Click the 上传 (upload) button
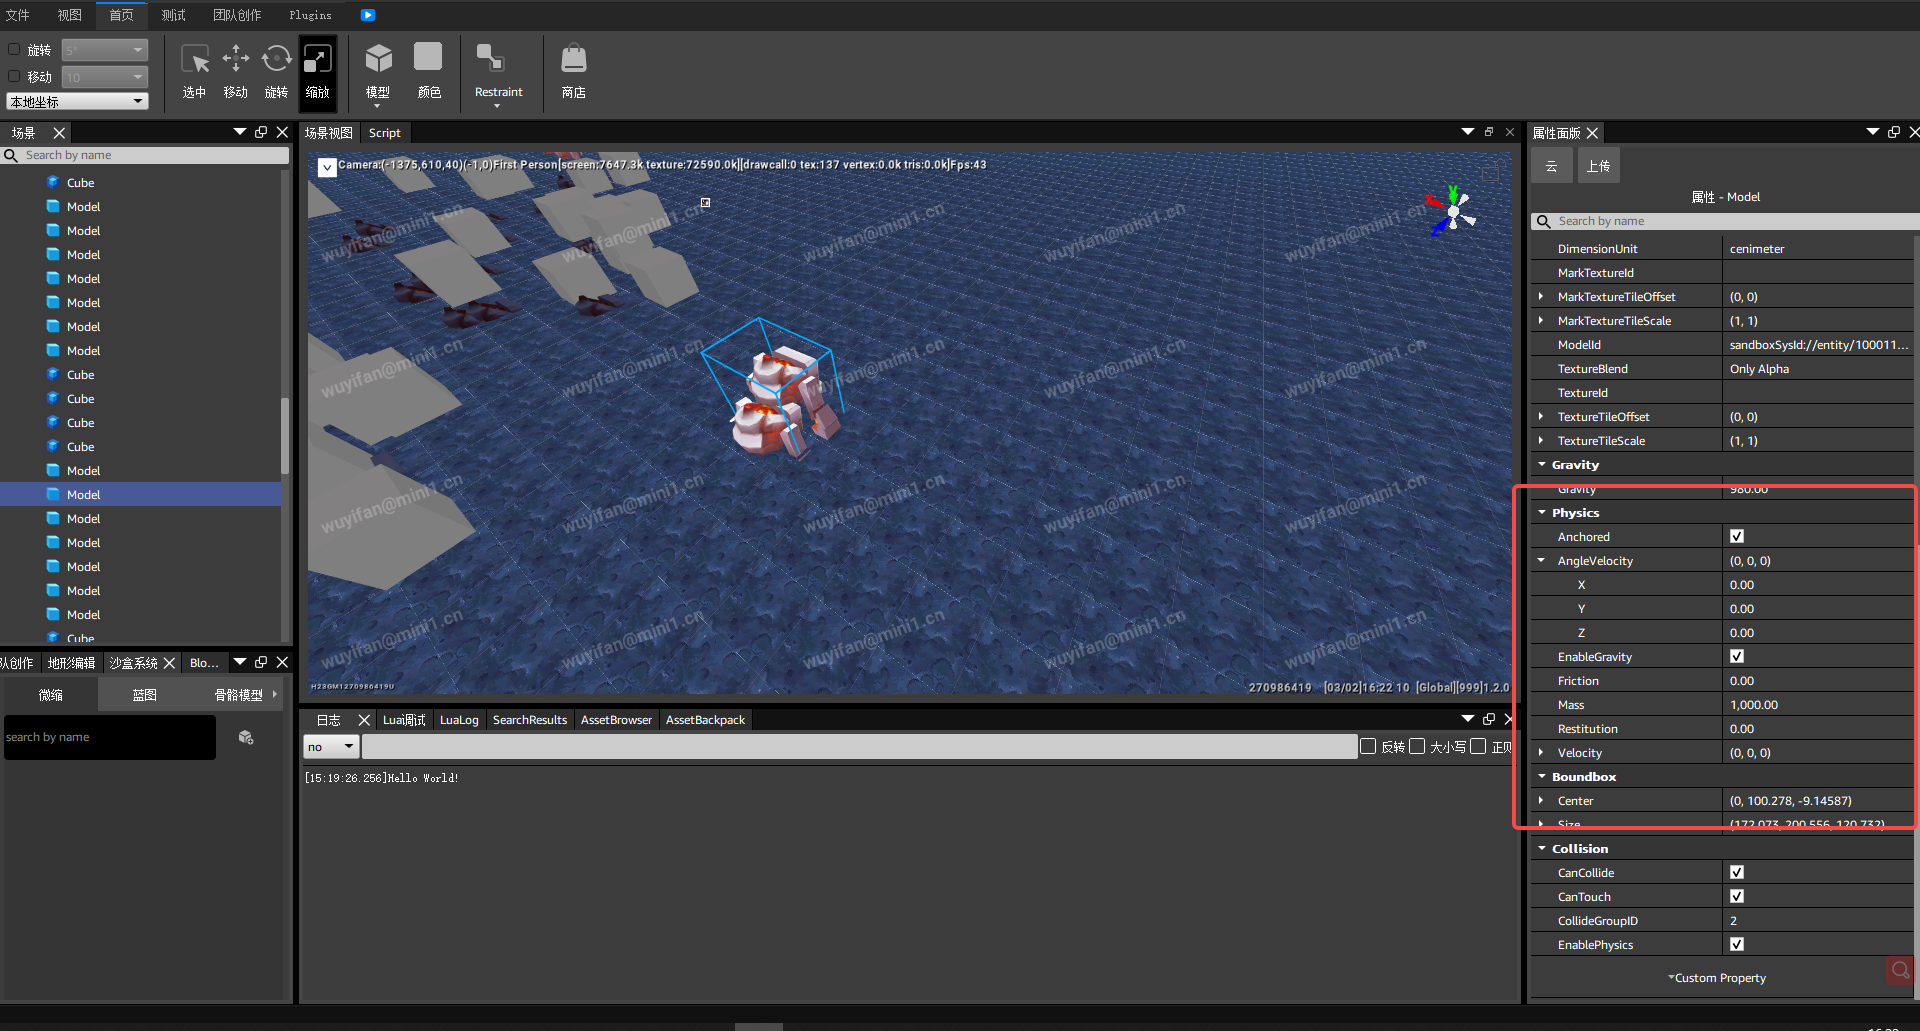1920x1031 pixels. pos(1598,166)
